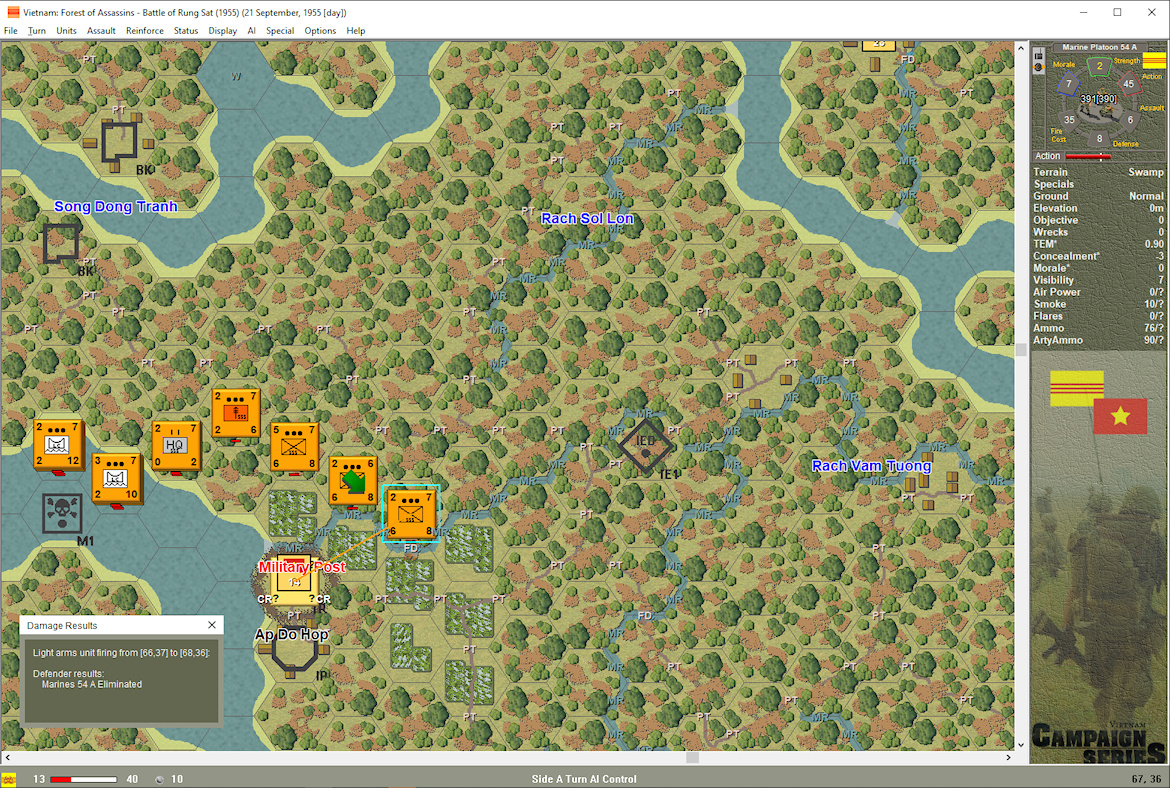Click the radio icon in the unit panel
The width and height of the screenshot is (1170, 788).
coord(1038,54)
